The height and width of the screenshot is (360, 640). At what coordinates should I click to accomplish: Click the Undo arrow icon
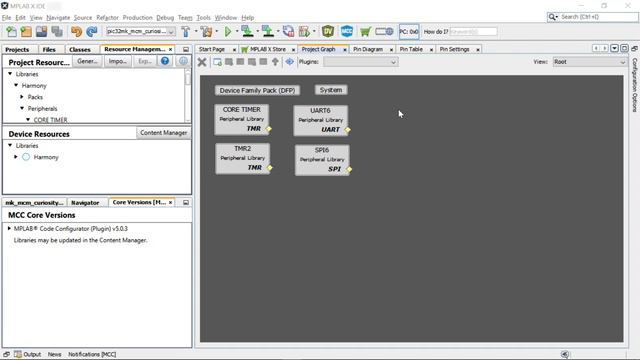[76, 31]
